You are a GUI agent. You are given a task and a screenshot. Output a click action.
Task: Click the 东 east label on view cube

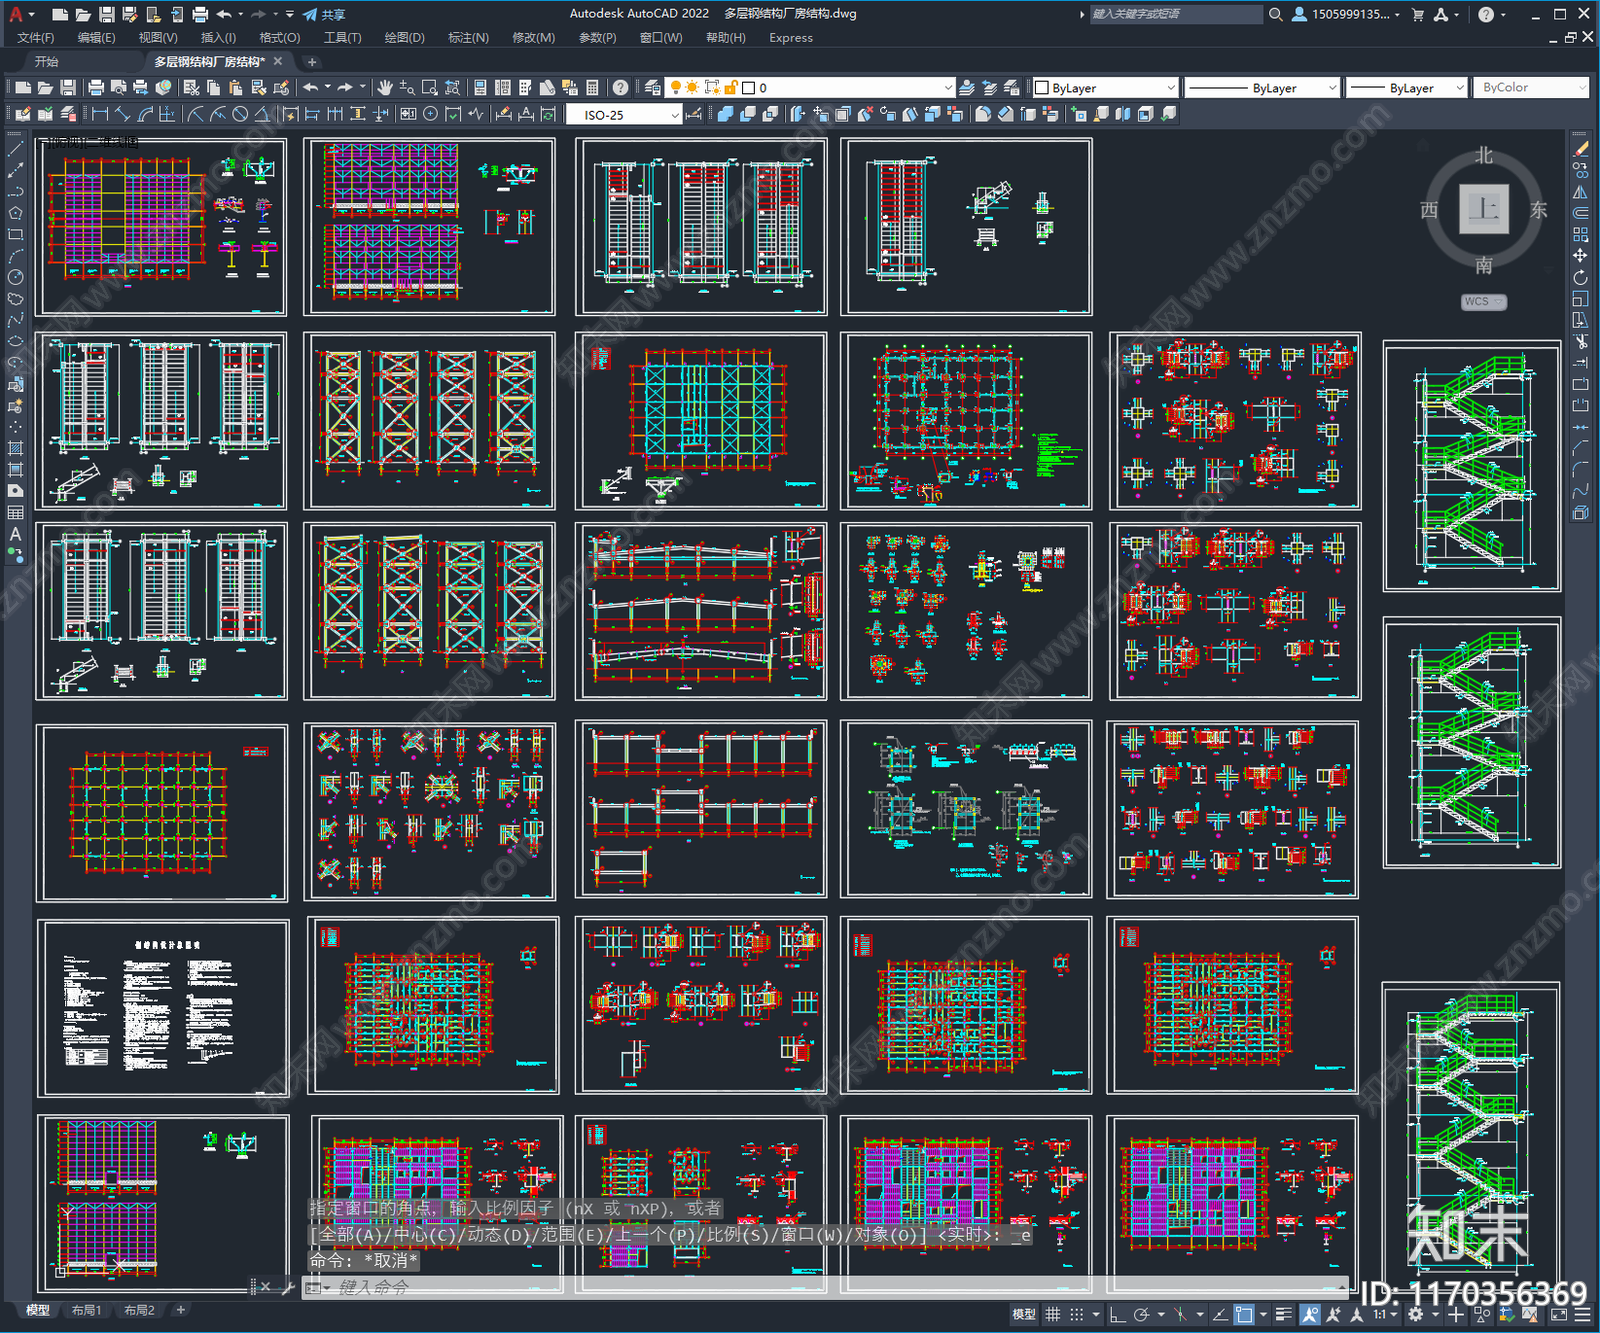[x=1538, y=210]
